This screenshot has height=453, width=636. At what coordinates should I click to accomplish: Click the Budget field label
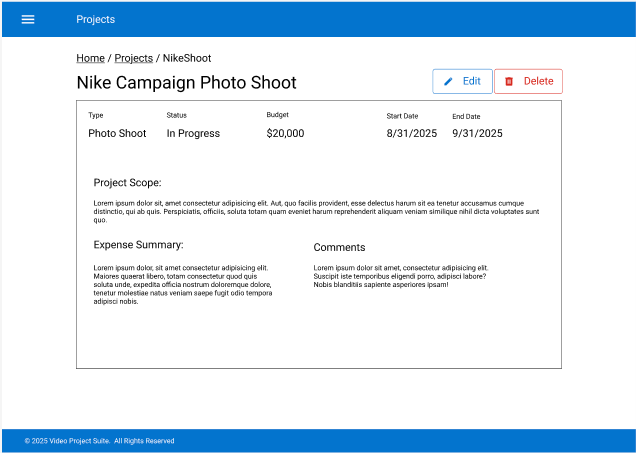click(x=277, y=115)
